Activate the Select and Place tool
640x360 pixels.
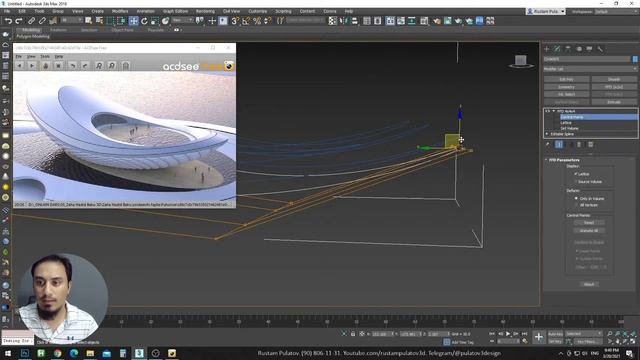coord(165,20)
